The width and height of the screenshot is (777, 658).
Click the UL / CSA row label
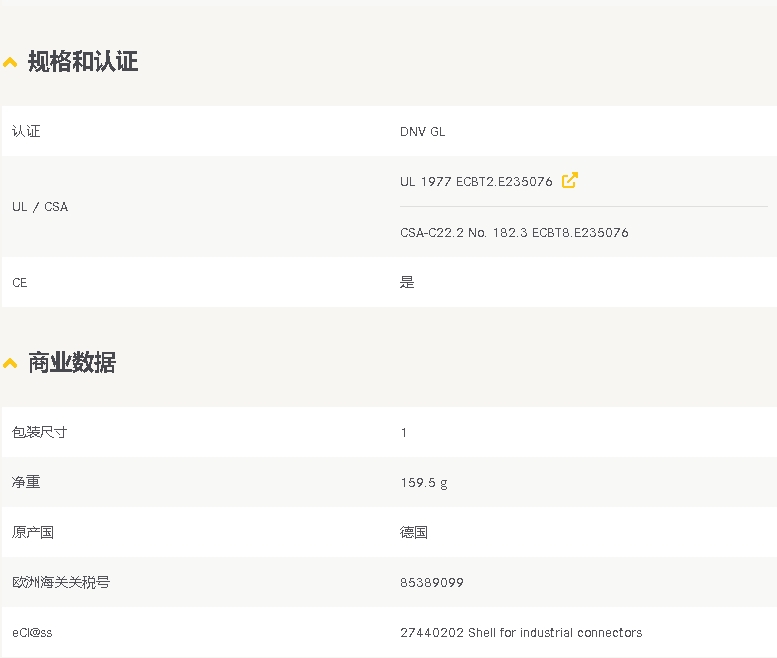(x=40, y=207)
